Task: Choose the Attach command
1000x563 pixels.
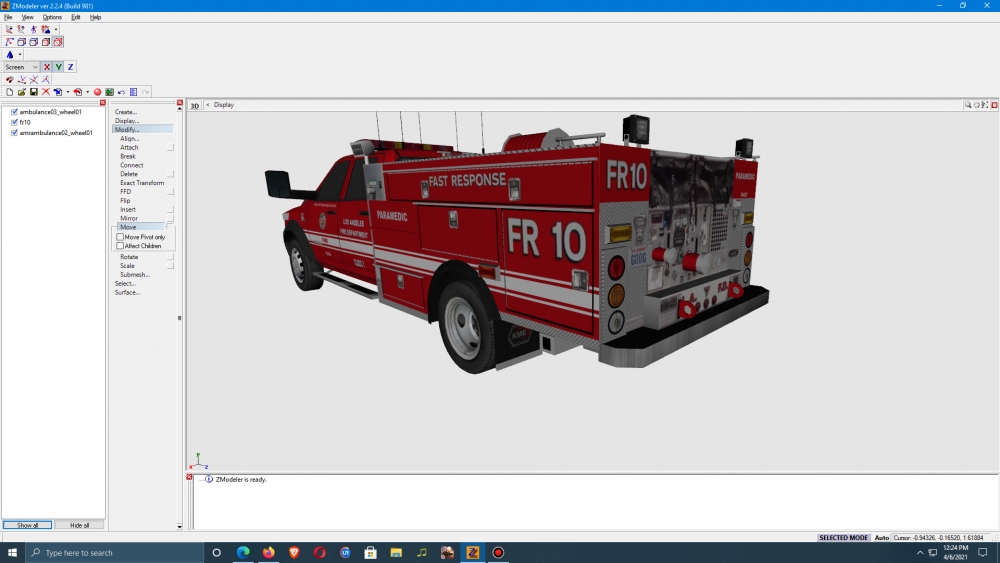Action: [x=129, y=147]
